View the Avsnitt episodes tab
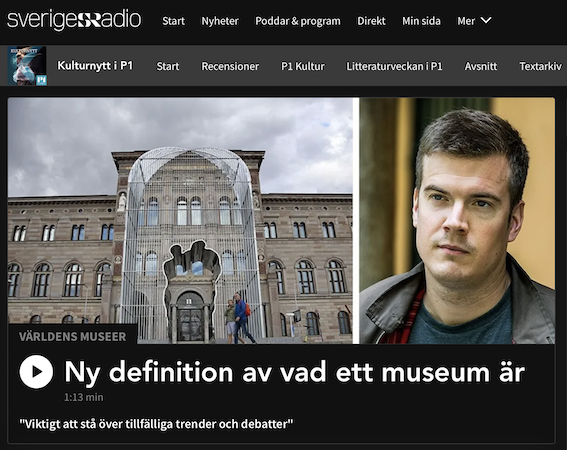567x450 pixels. point(481,66)
